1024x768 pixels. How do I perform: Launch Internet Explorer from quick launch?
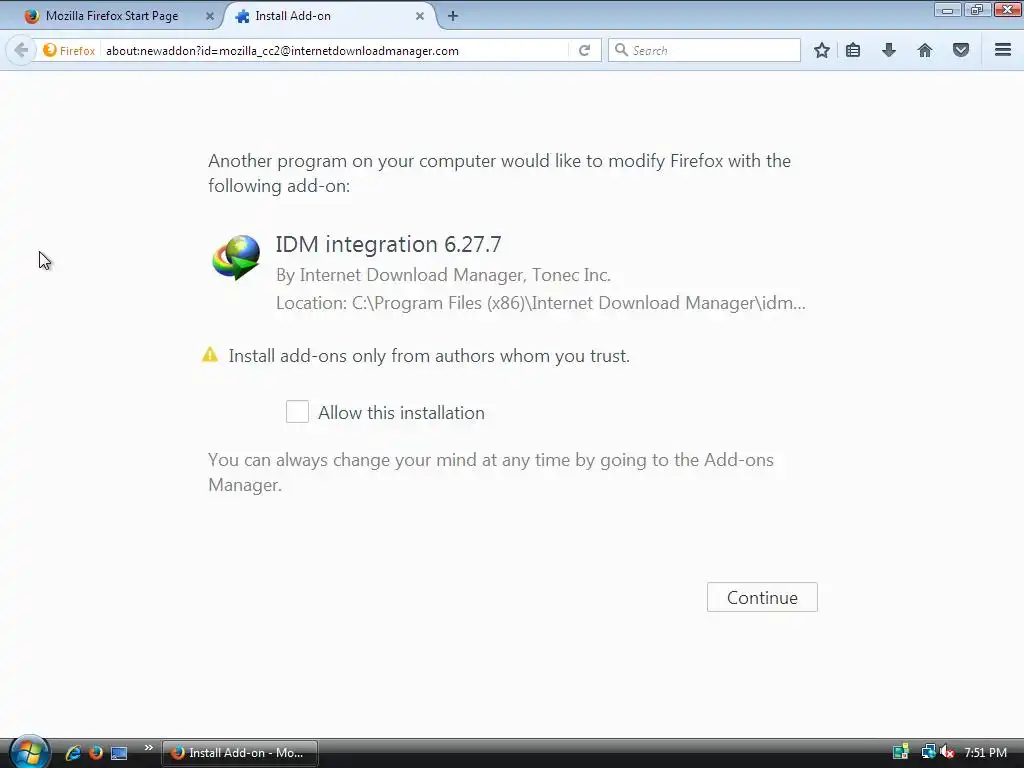pos(73,753)
